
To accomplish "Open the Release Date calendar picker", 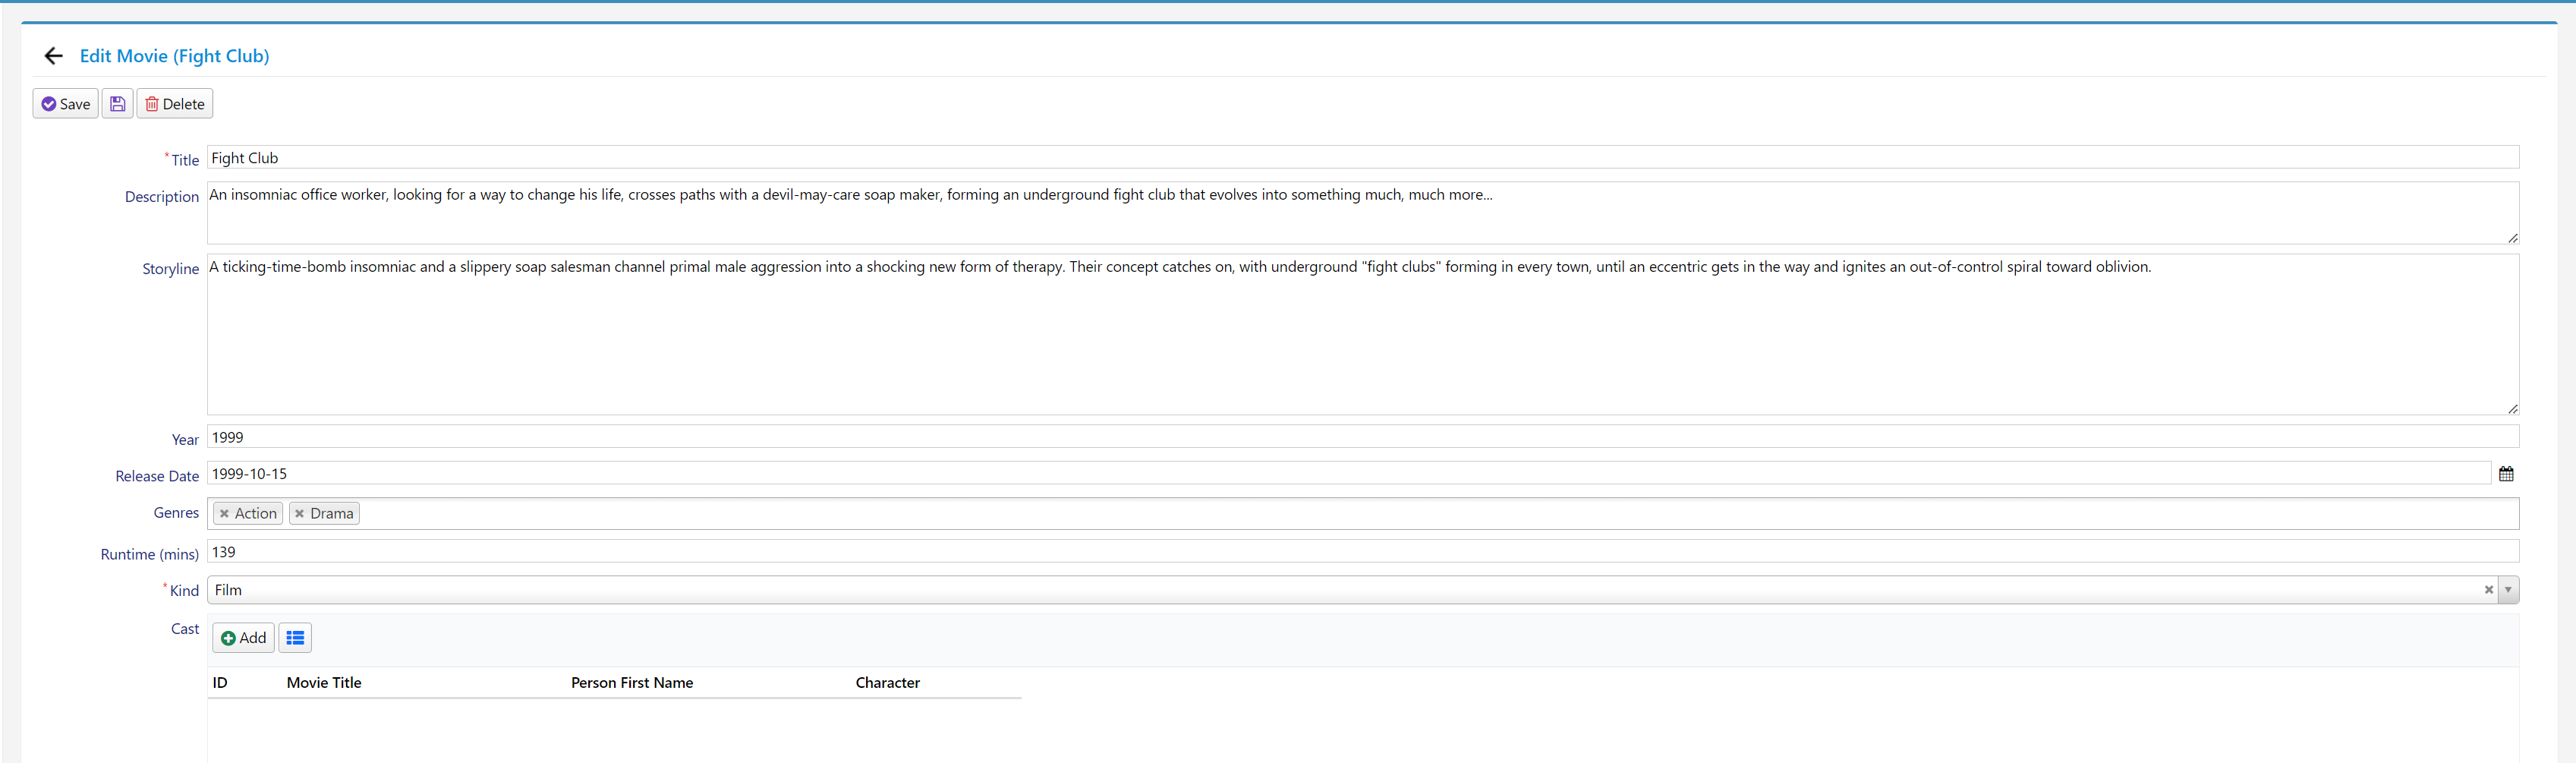I will click(2505, 474).
